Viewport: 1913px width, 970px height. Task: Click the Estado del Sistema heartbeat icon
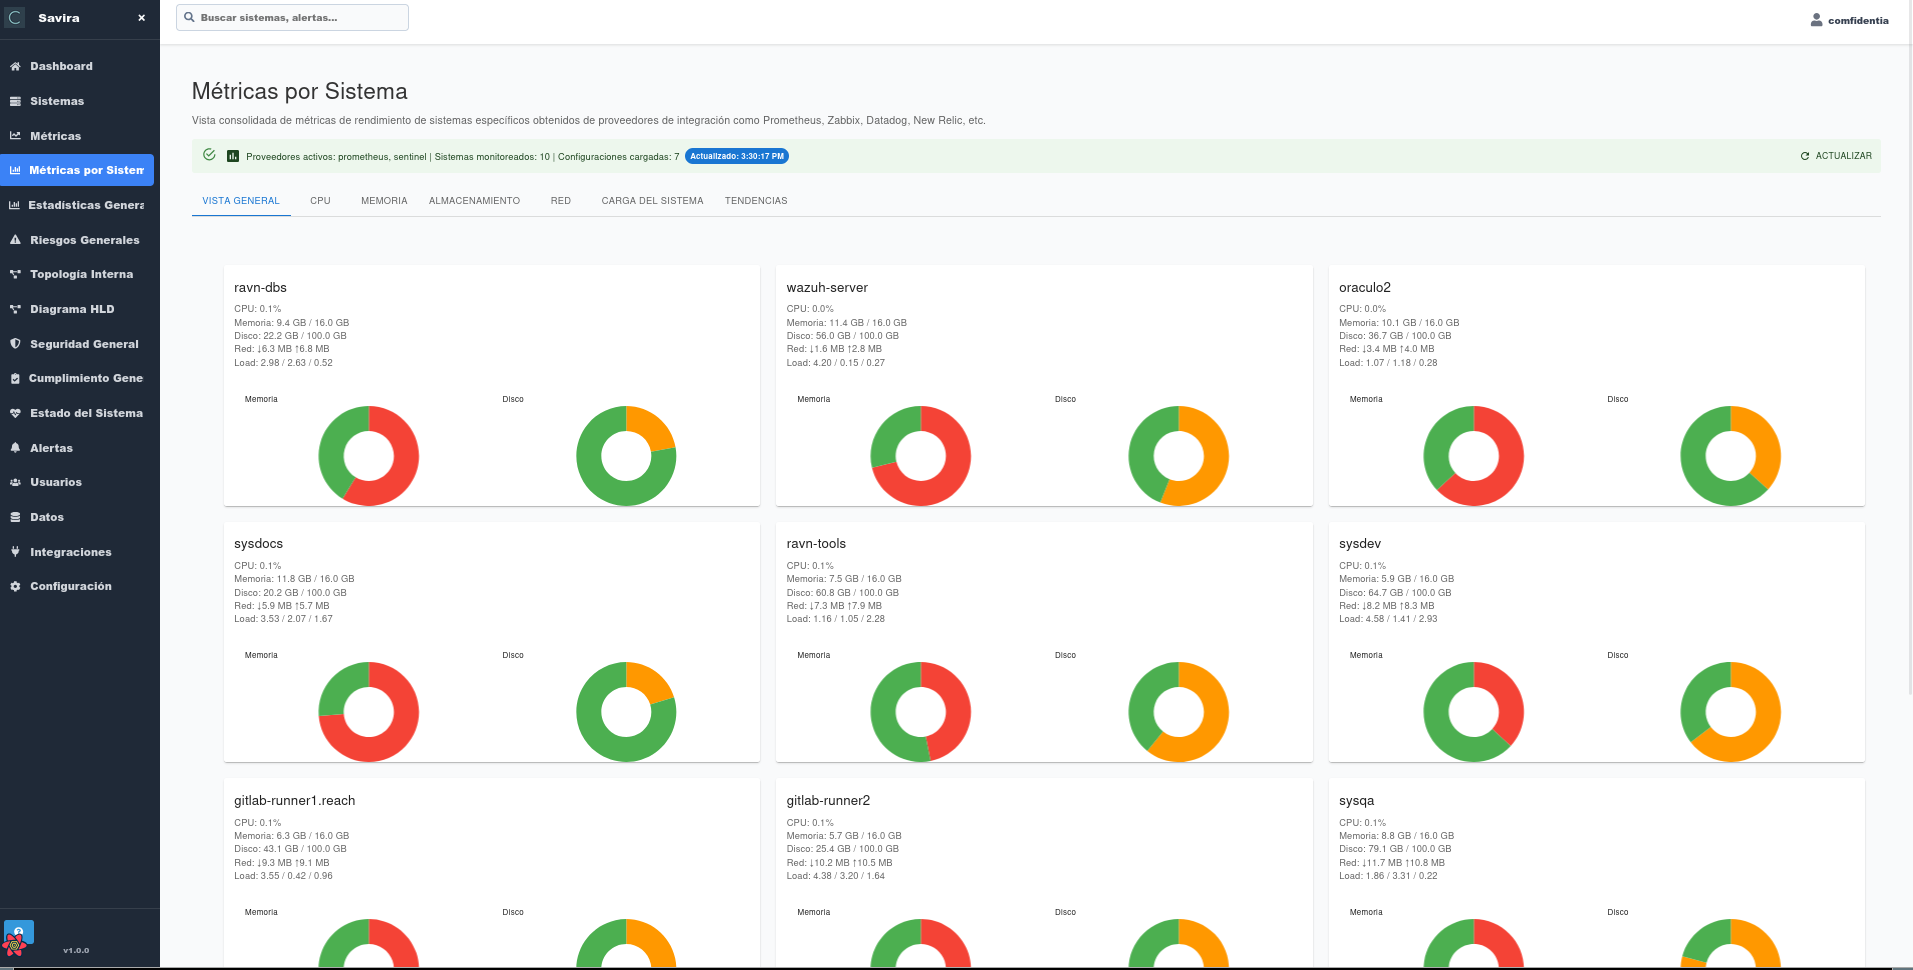(15, 413)
